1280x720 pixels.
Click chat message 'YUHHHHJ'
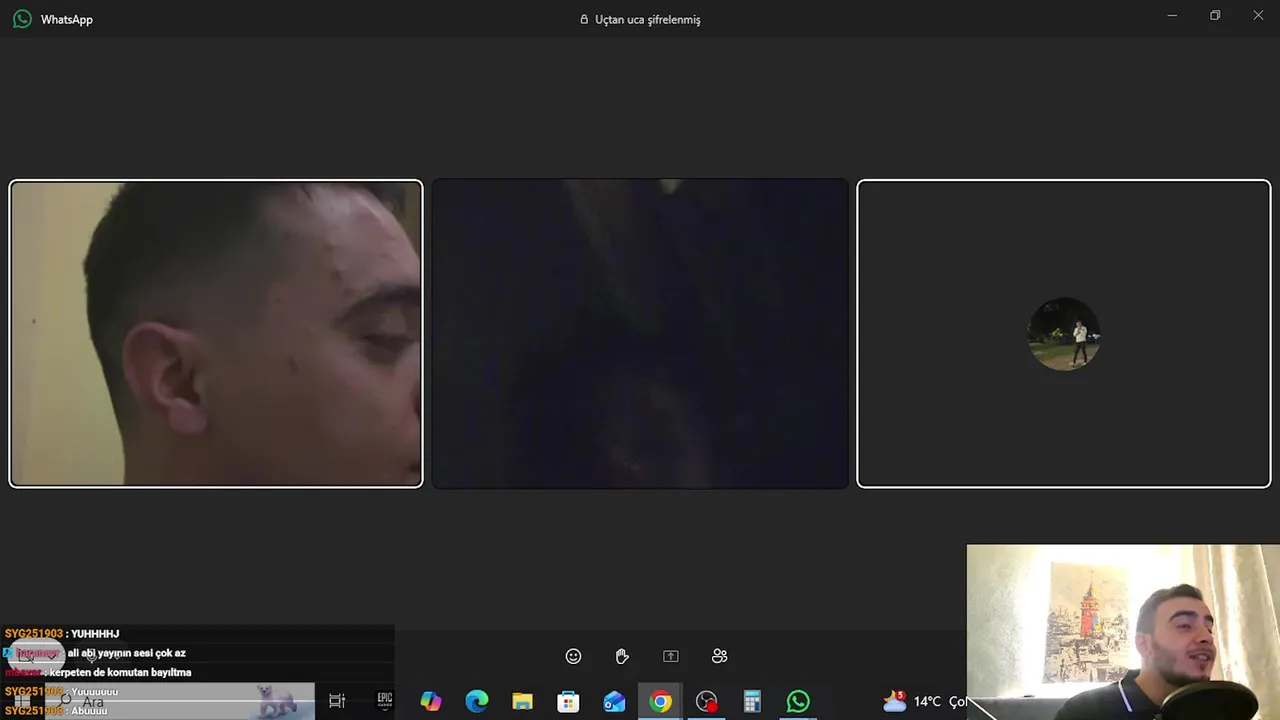tap(95, 634)
